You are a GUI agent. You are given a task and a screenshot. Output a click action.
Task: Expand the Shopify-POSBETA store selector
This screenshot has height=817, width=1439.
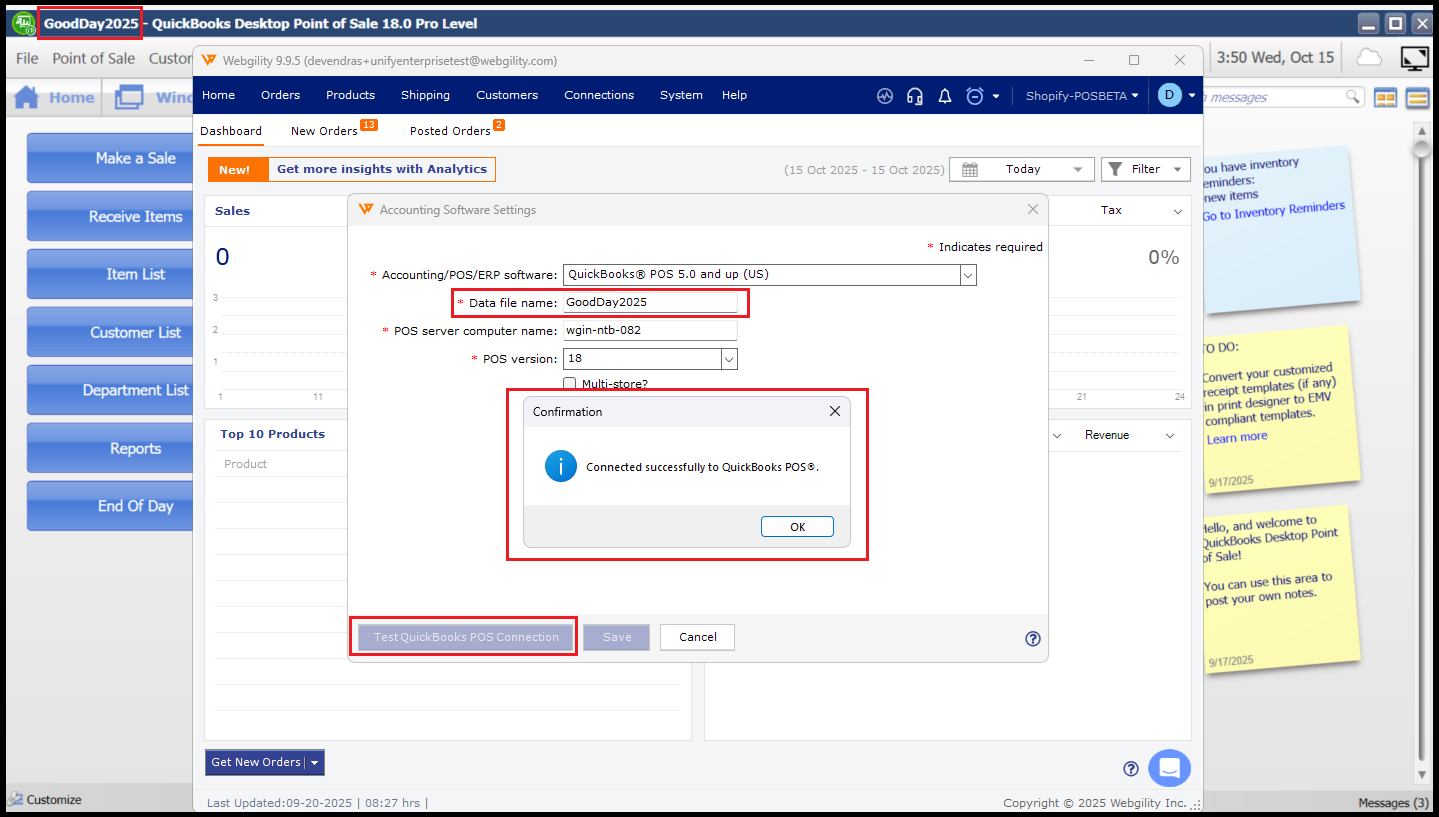point(1082,96)
